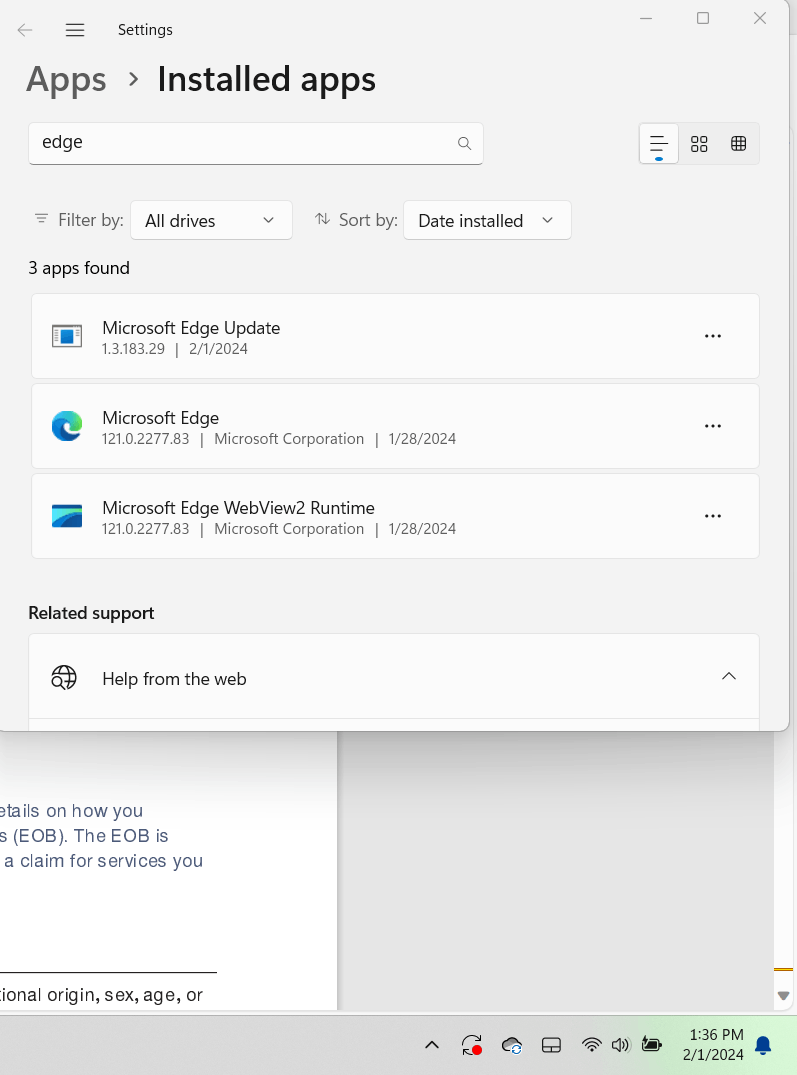
Task: Click the sort arrows icon next to Sort by
Action: (322, 219)
